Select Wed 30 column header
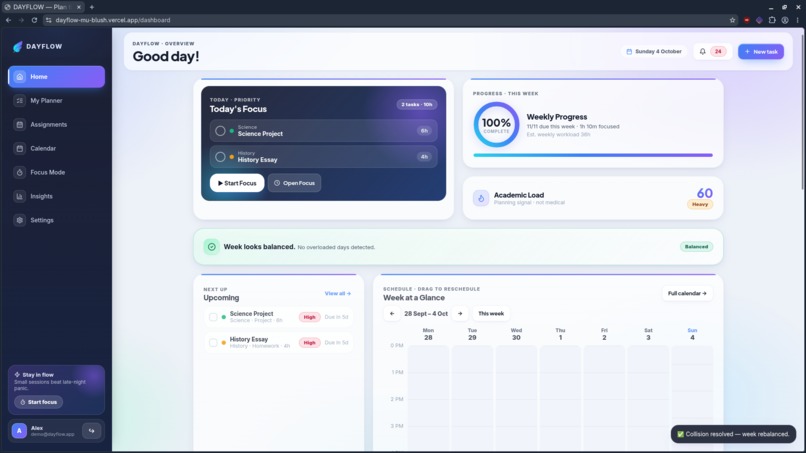The width and height of the screenshot is (806, 453). tap(516, 334)
